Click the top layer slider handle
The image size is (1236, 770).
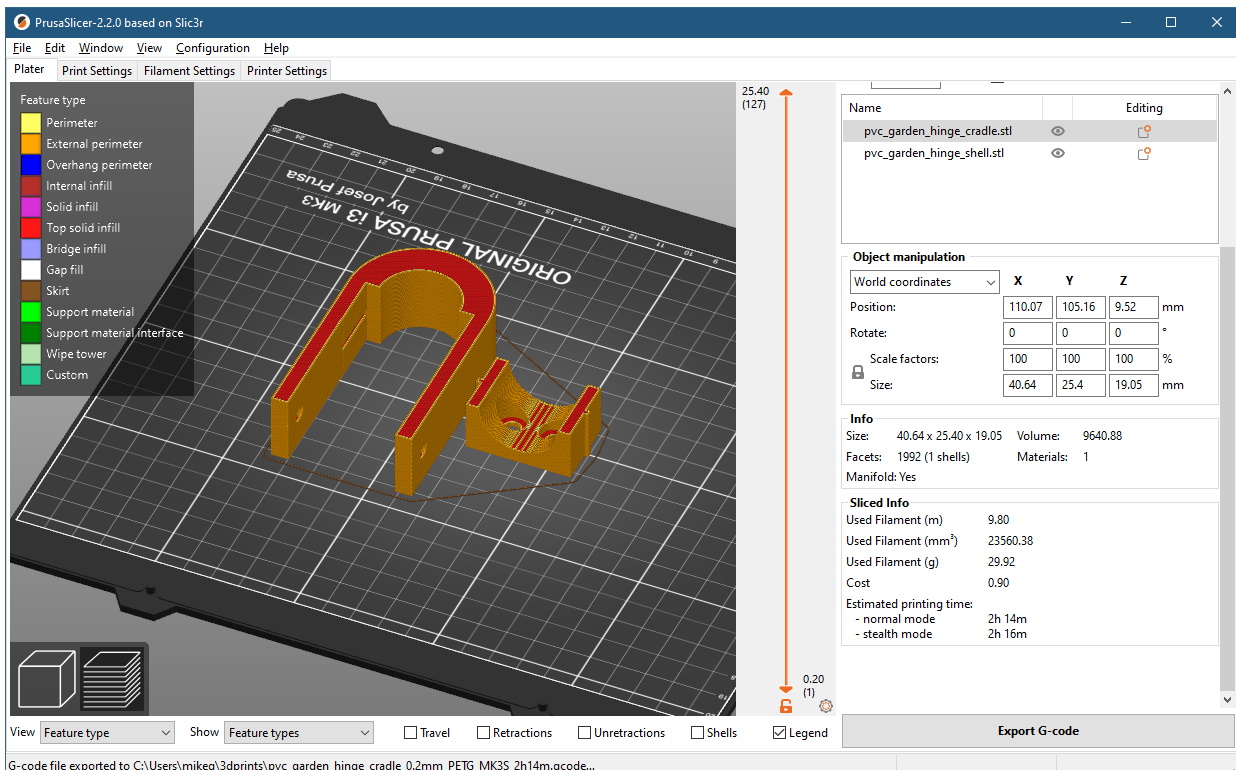pyautogui.click(x=786, y=93)
